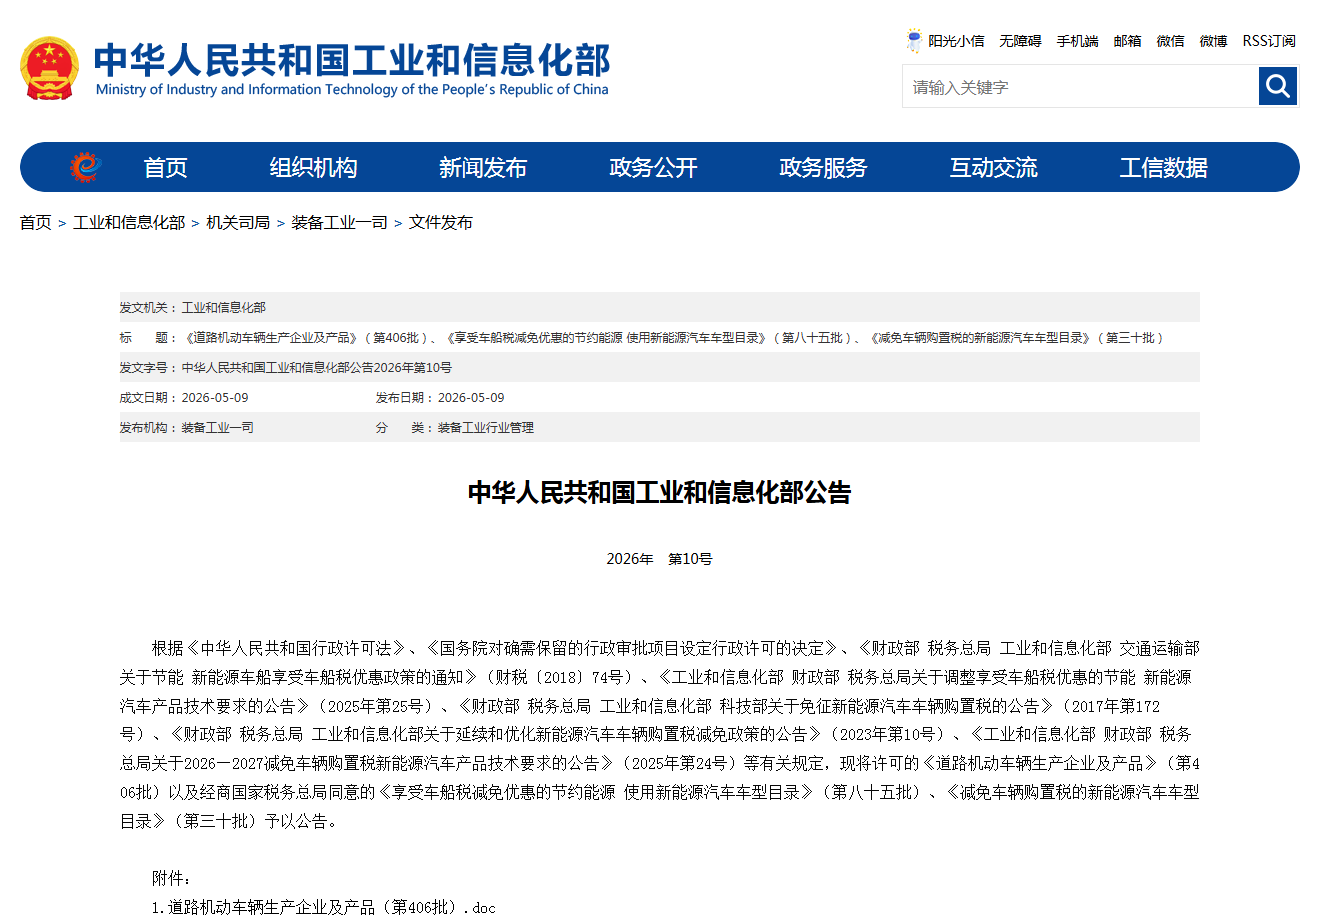Screen dimensions: 1320x921
Task: Click the 发文机关 value 工业和信息化部
Action: click(224, 308)
